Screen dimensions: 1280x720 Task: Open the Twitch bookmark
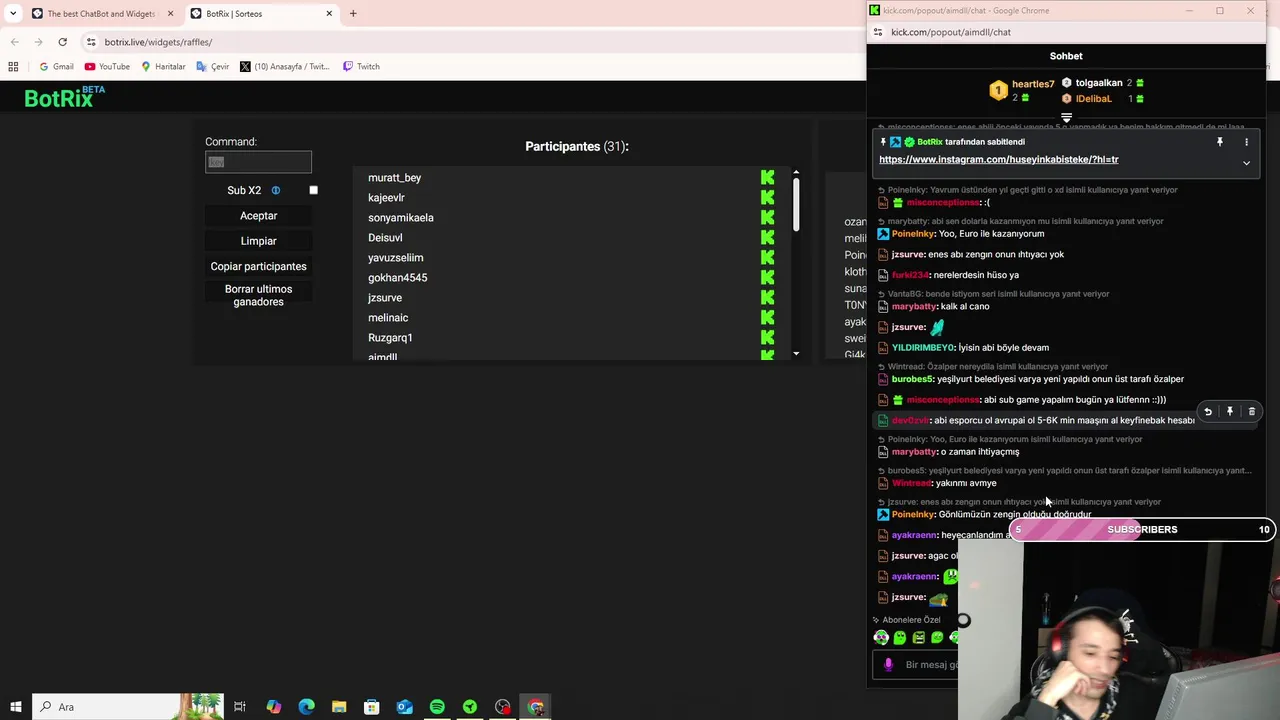click(361, 66)
